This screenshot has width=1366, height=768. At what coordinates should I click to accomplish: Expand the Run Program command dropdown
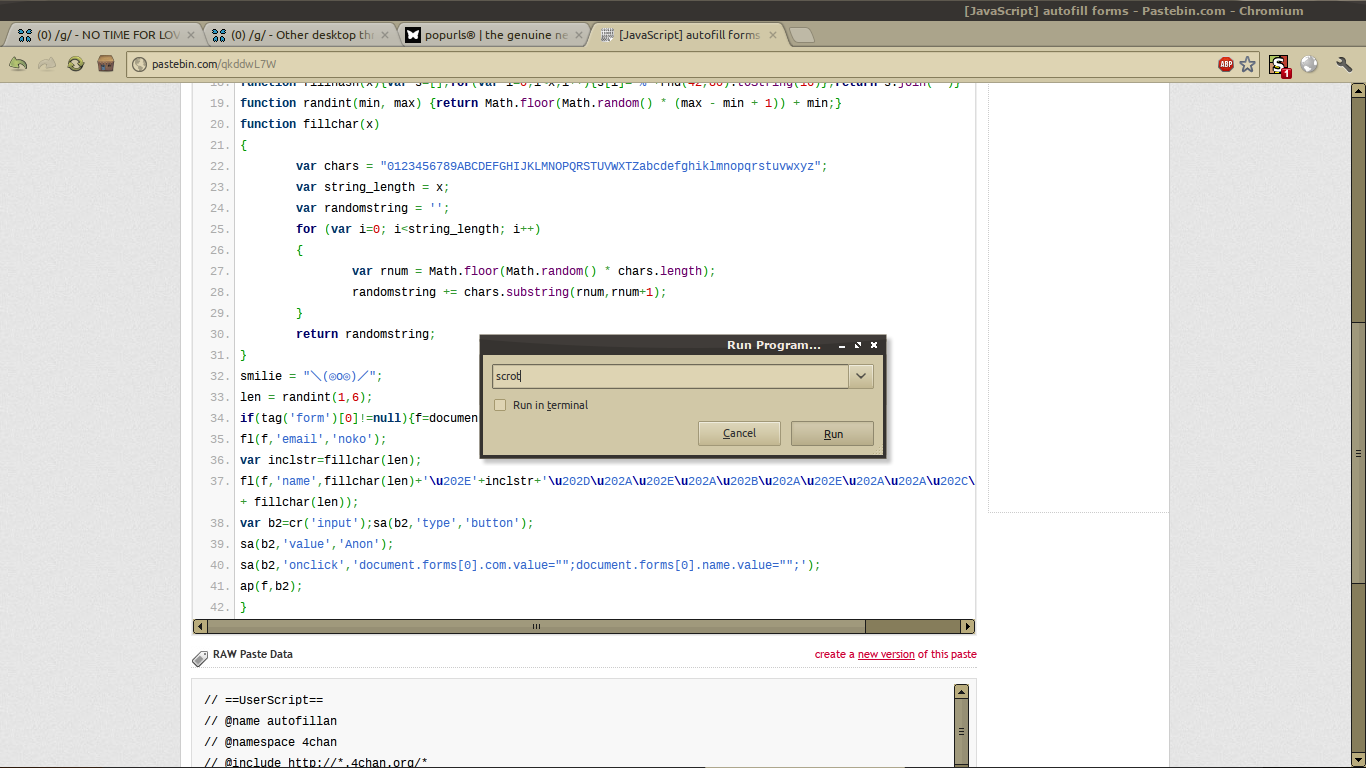[861, 376]
